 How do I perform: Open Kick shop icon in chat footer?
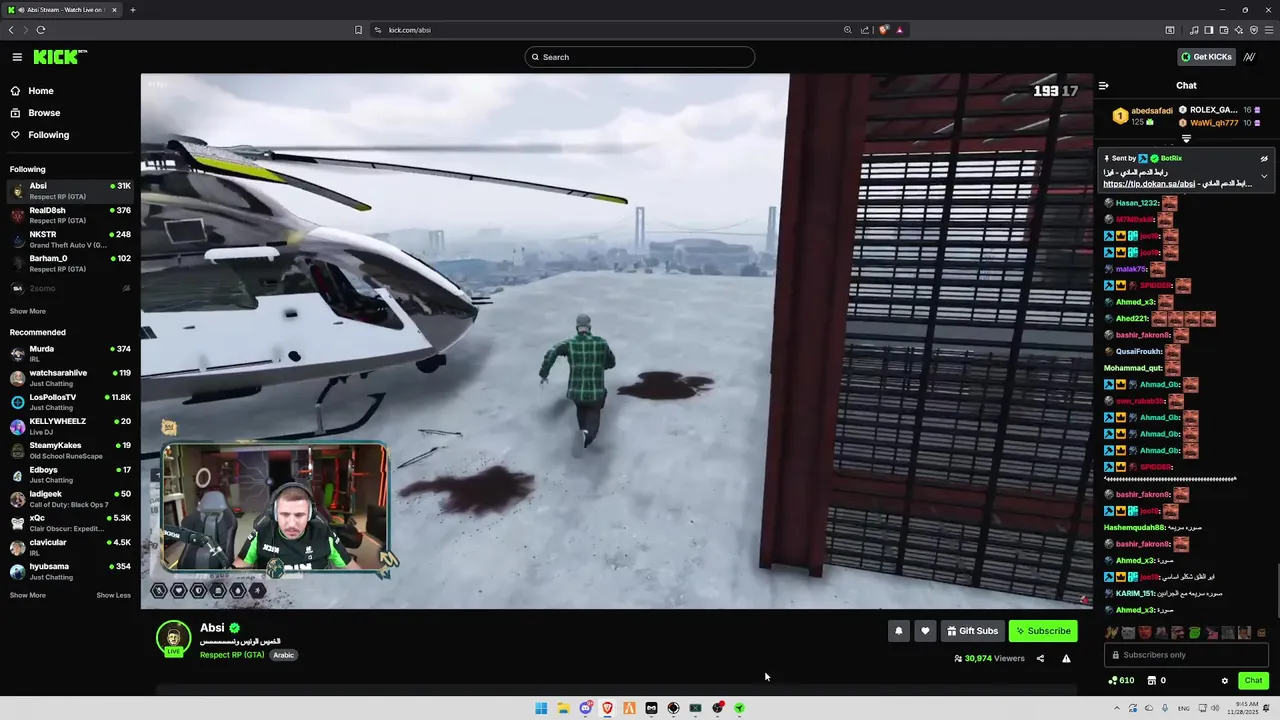tap(1151, 681)
